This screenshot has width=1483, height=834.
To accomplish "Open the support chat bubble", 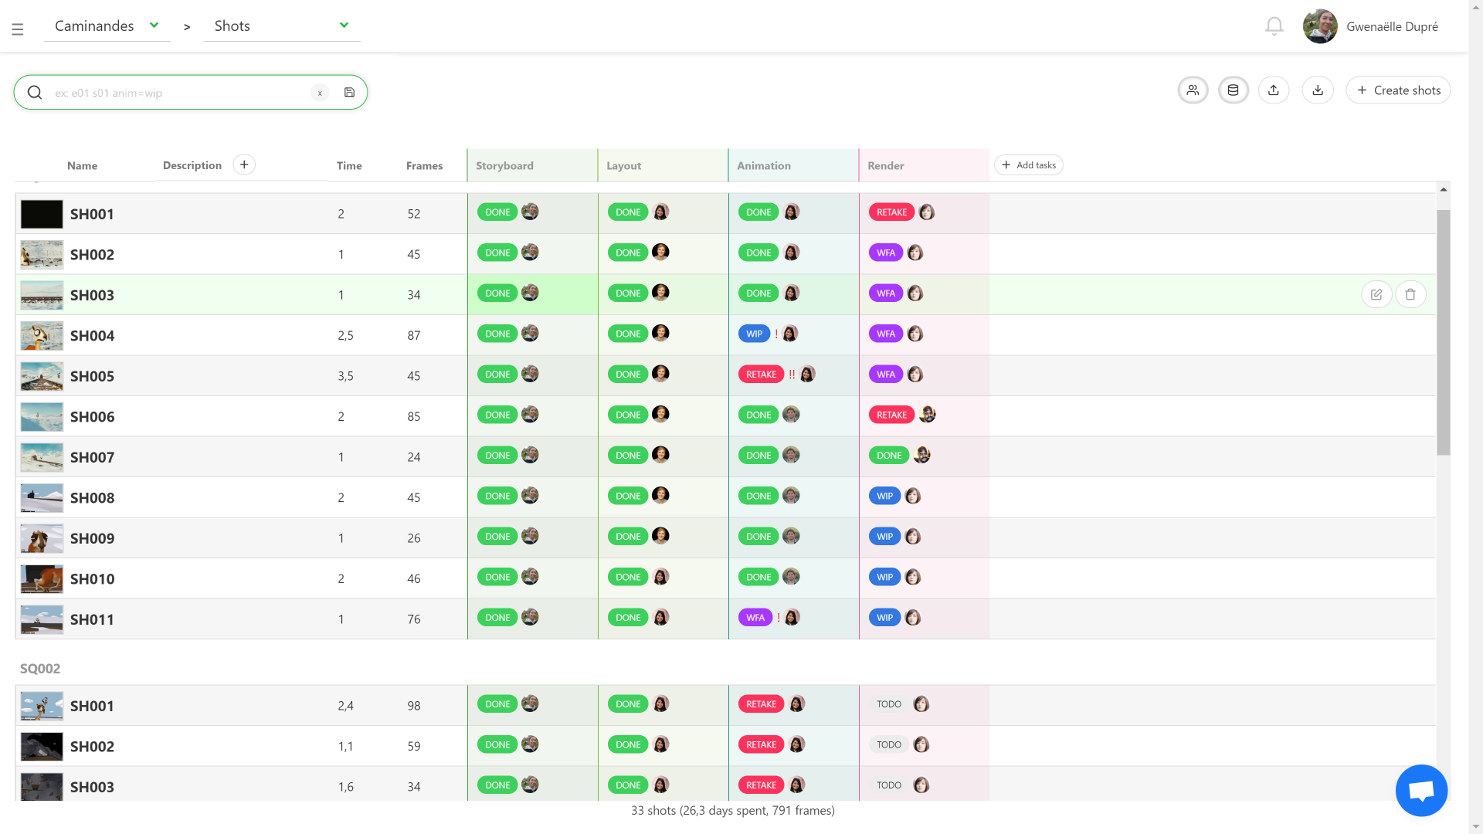I will point(1421,790).
